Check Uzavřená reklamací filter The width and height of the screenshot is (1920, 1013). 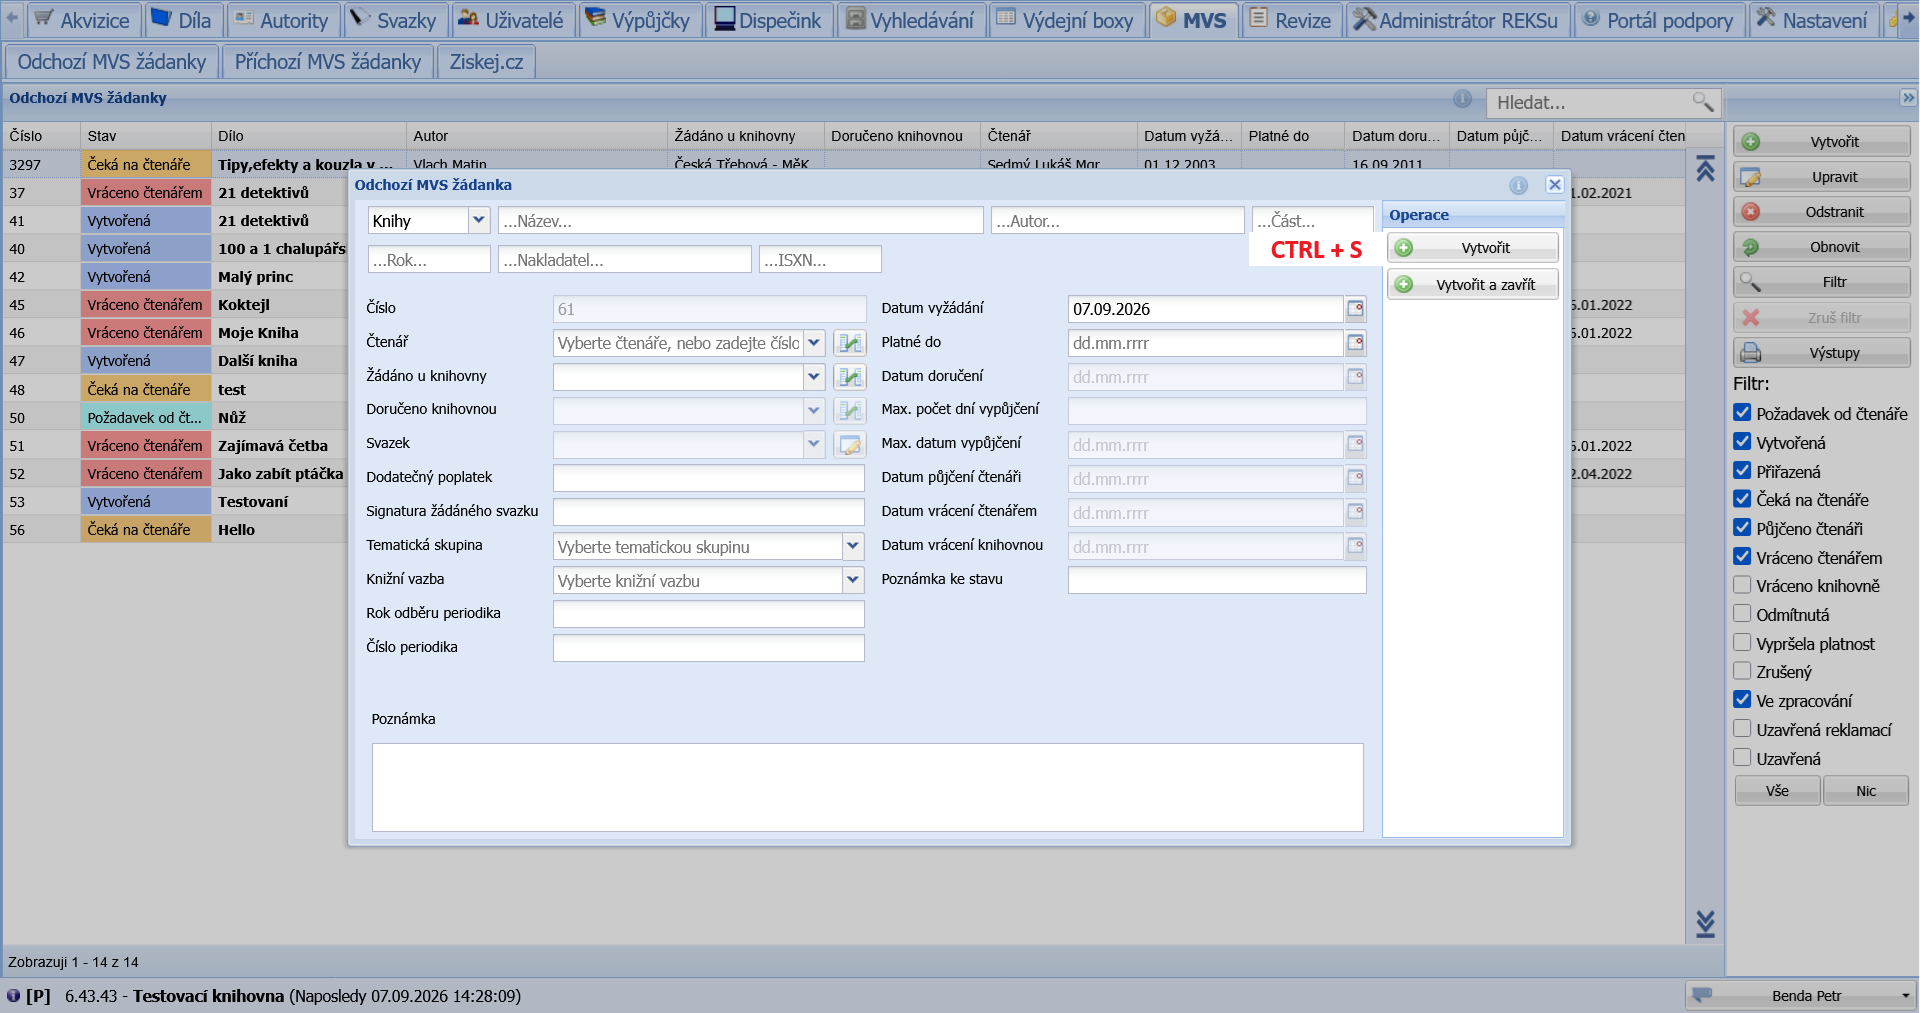(1742, 729)
